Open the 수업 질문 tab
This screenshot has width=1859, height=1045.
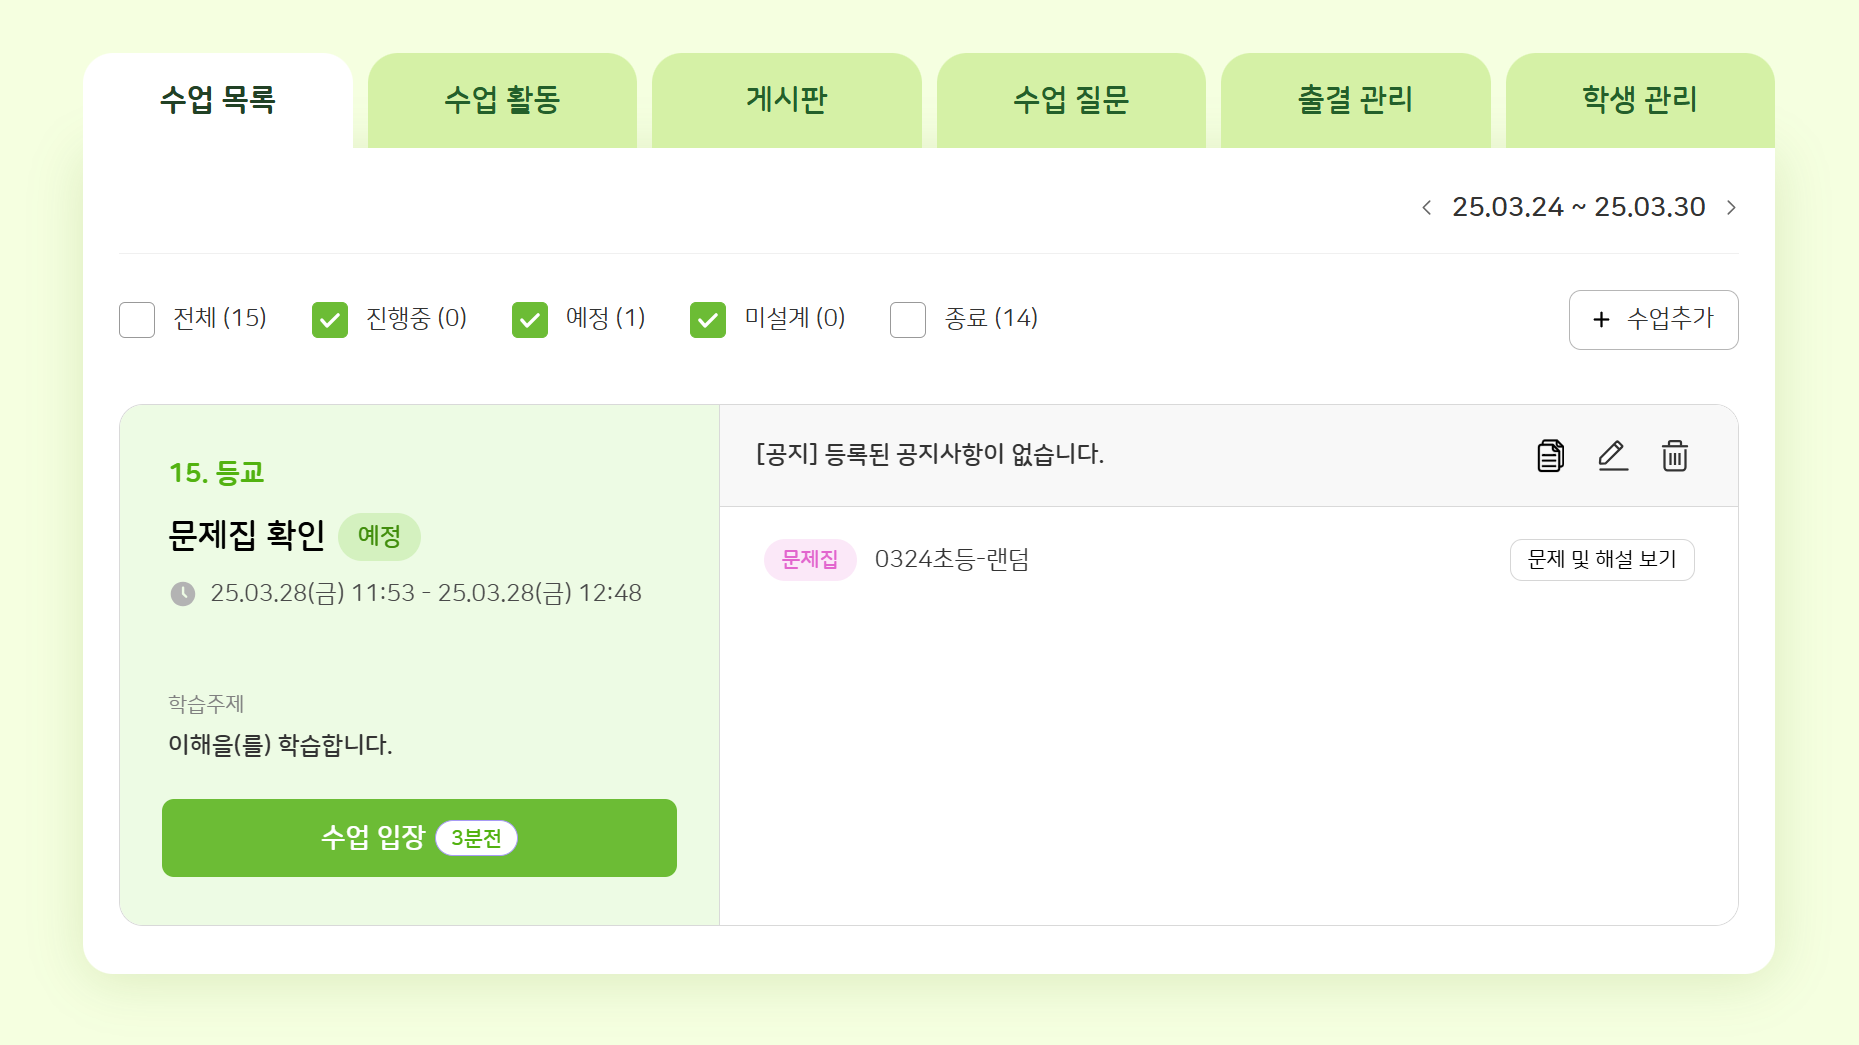tap(1071, 100)
